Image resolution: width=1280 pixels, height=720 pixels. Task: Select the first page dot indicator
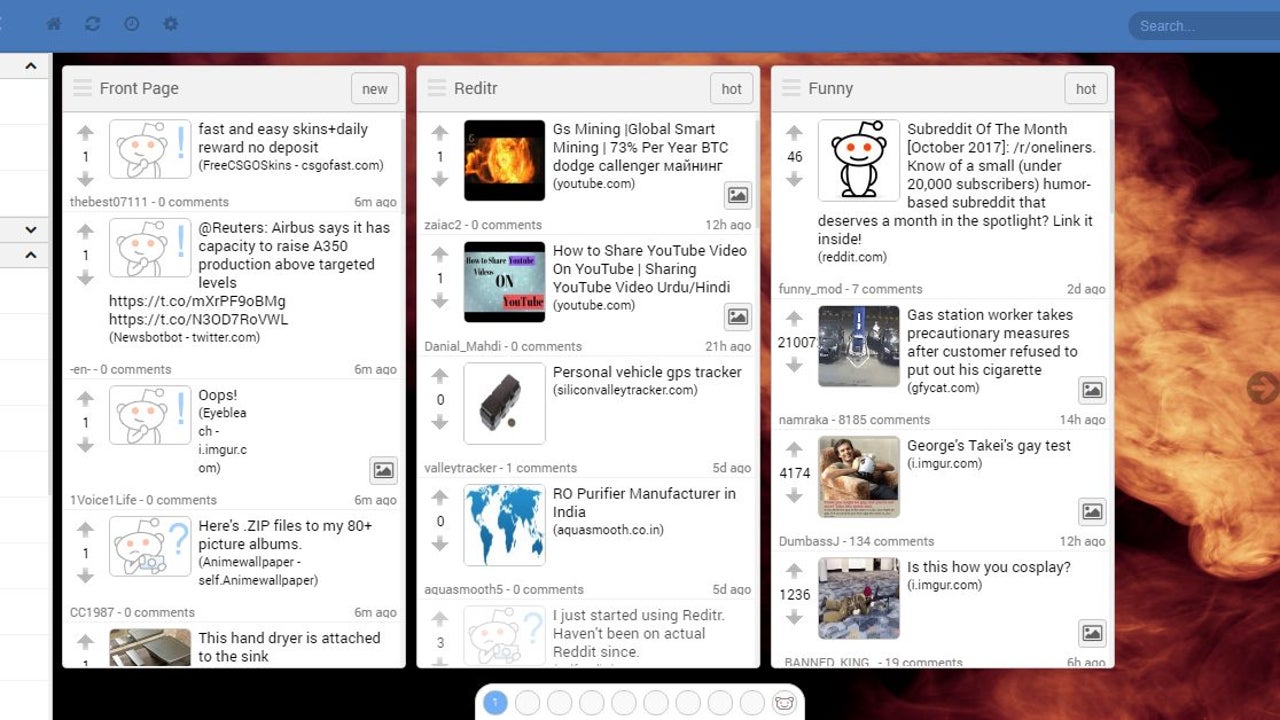tap(495, 703)
